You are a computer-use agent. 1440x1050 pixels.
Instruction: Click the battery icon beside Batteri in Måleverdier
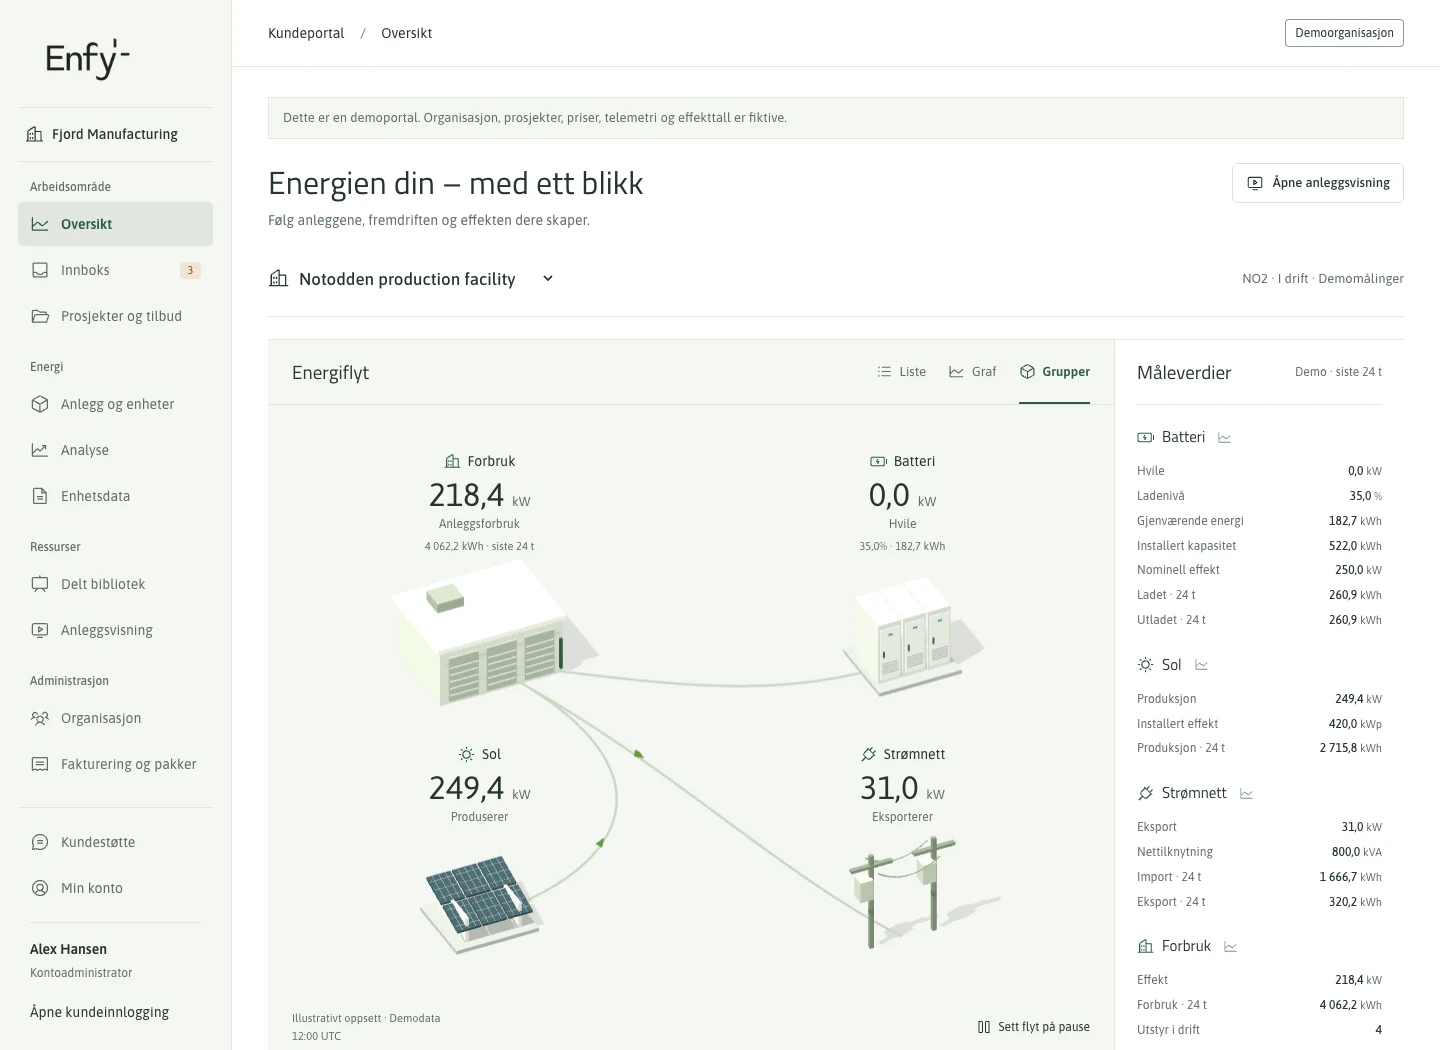tap(1146, 437)
